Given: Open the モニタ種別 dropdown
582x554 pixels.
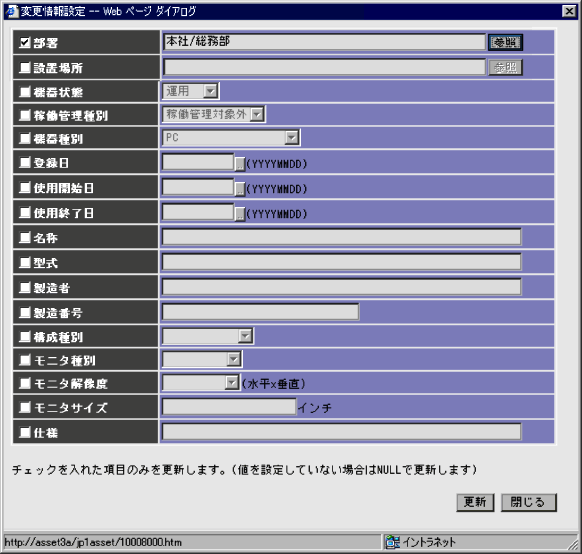Looking at the screenshot, I should [x=202, y=359].
